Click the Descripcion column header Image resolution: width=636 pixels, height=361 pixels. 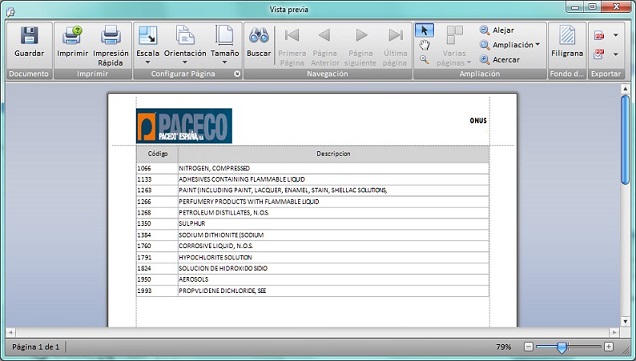coord(333,154)
